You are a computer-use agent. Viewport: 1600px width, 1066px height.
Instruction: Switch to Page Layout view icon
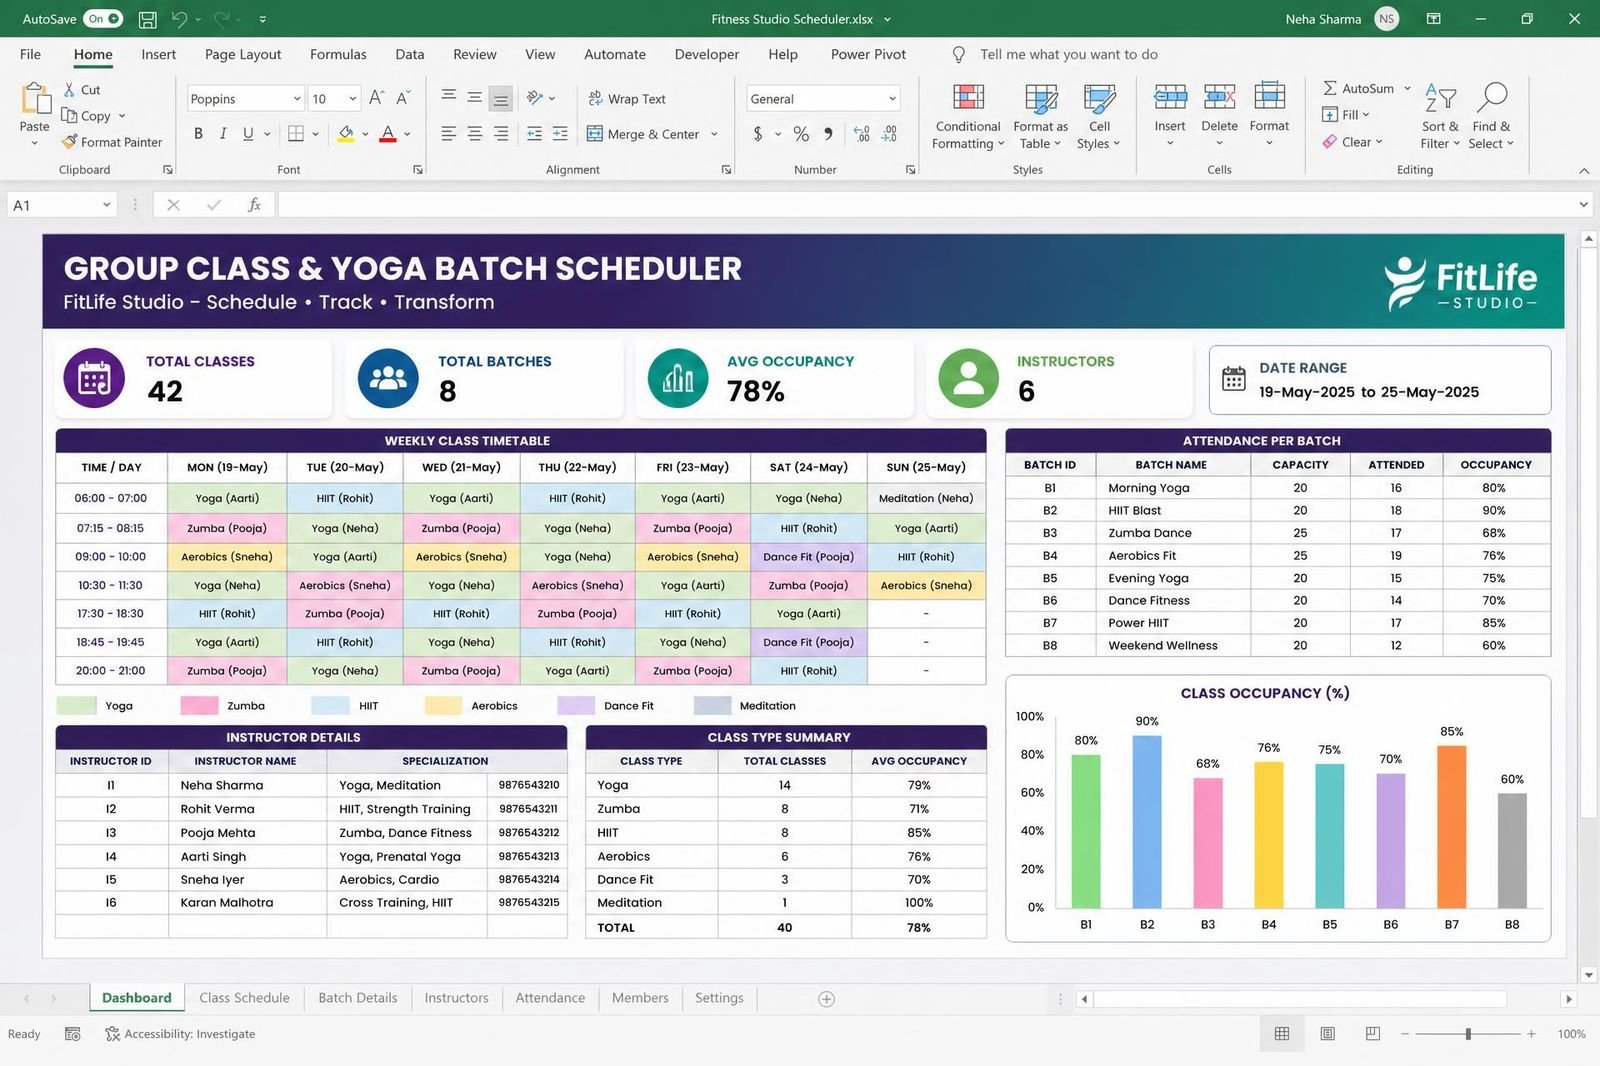[x=1327, y=1034]
